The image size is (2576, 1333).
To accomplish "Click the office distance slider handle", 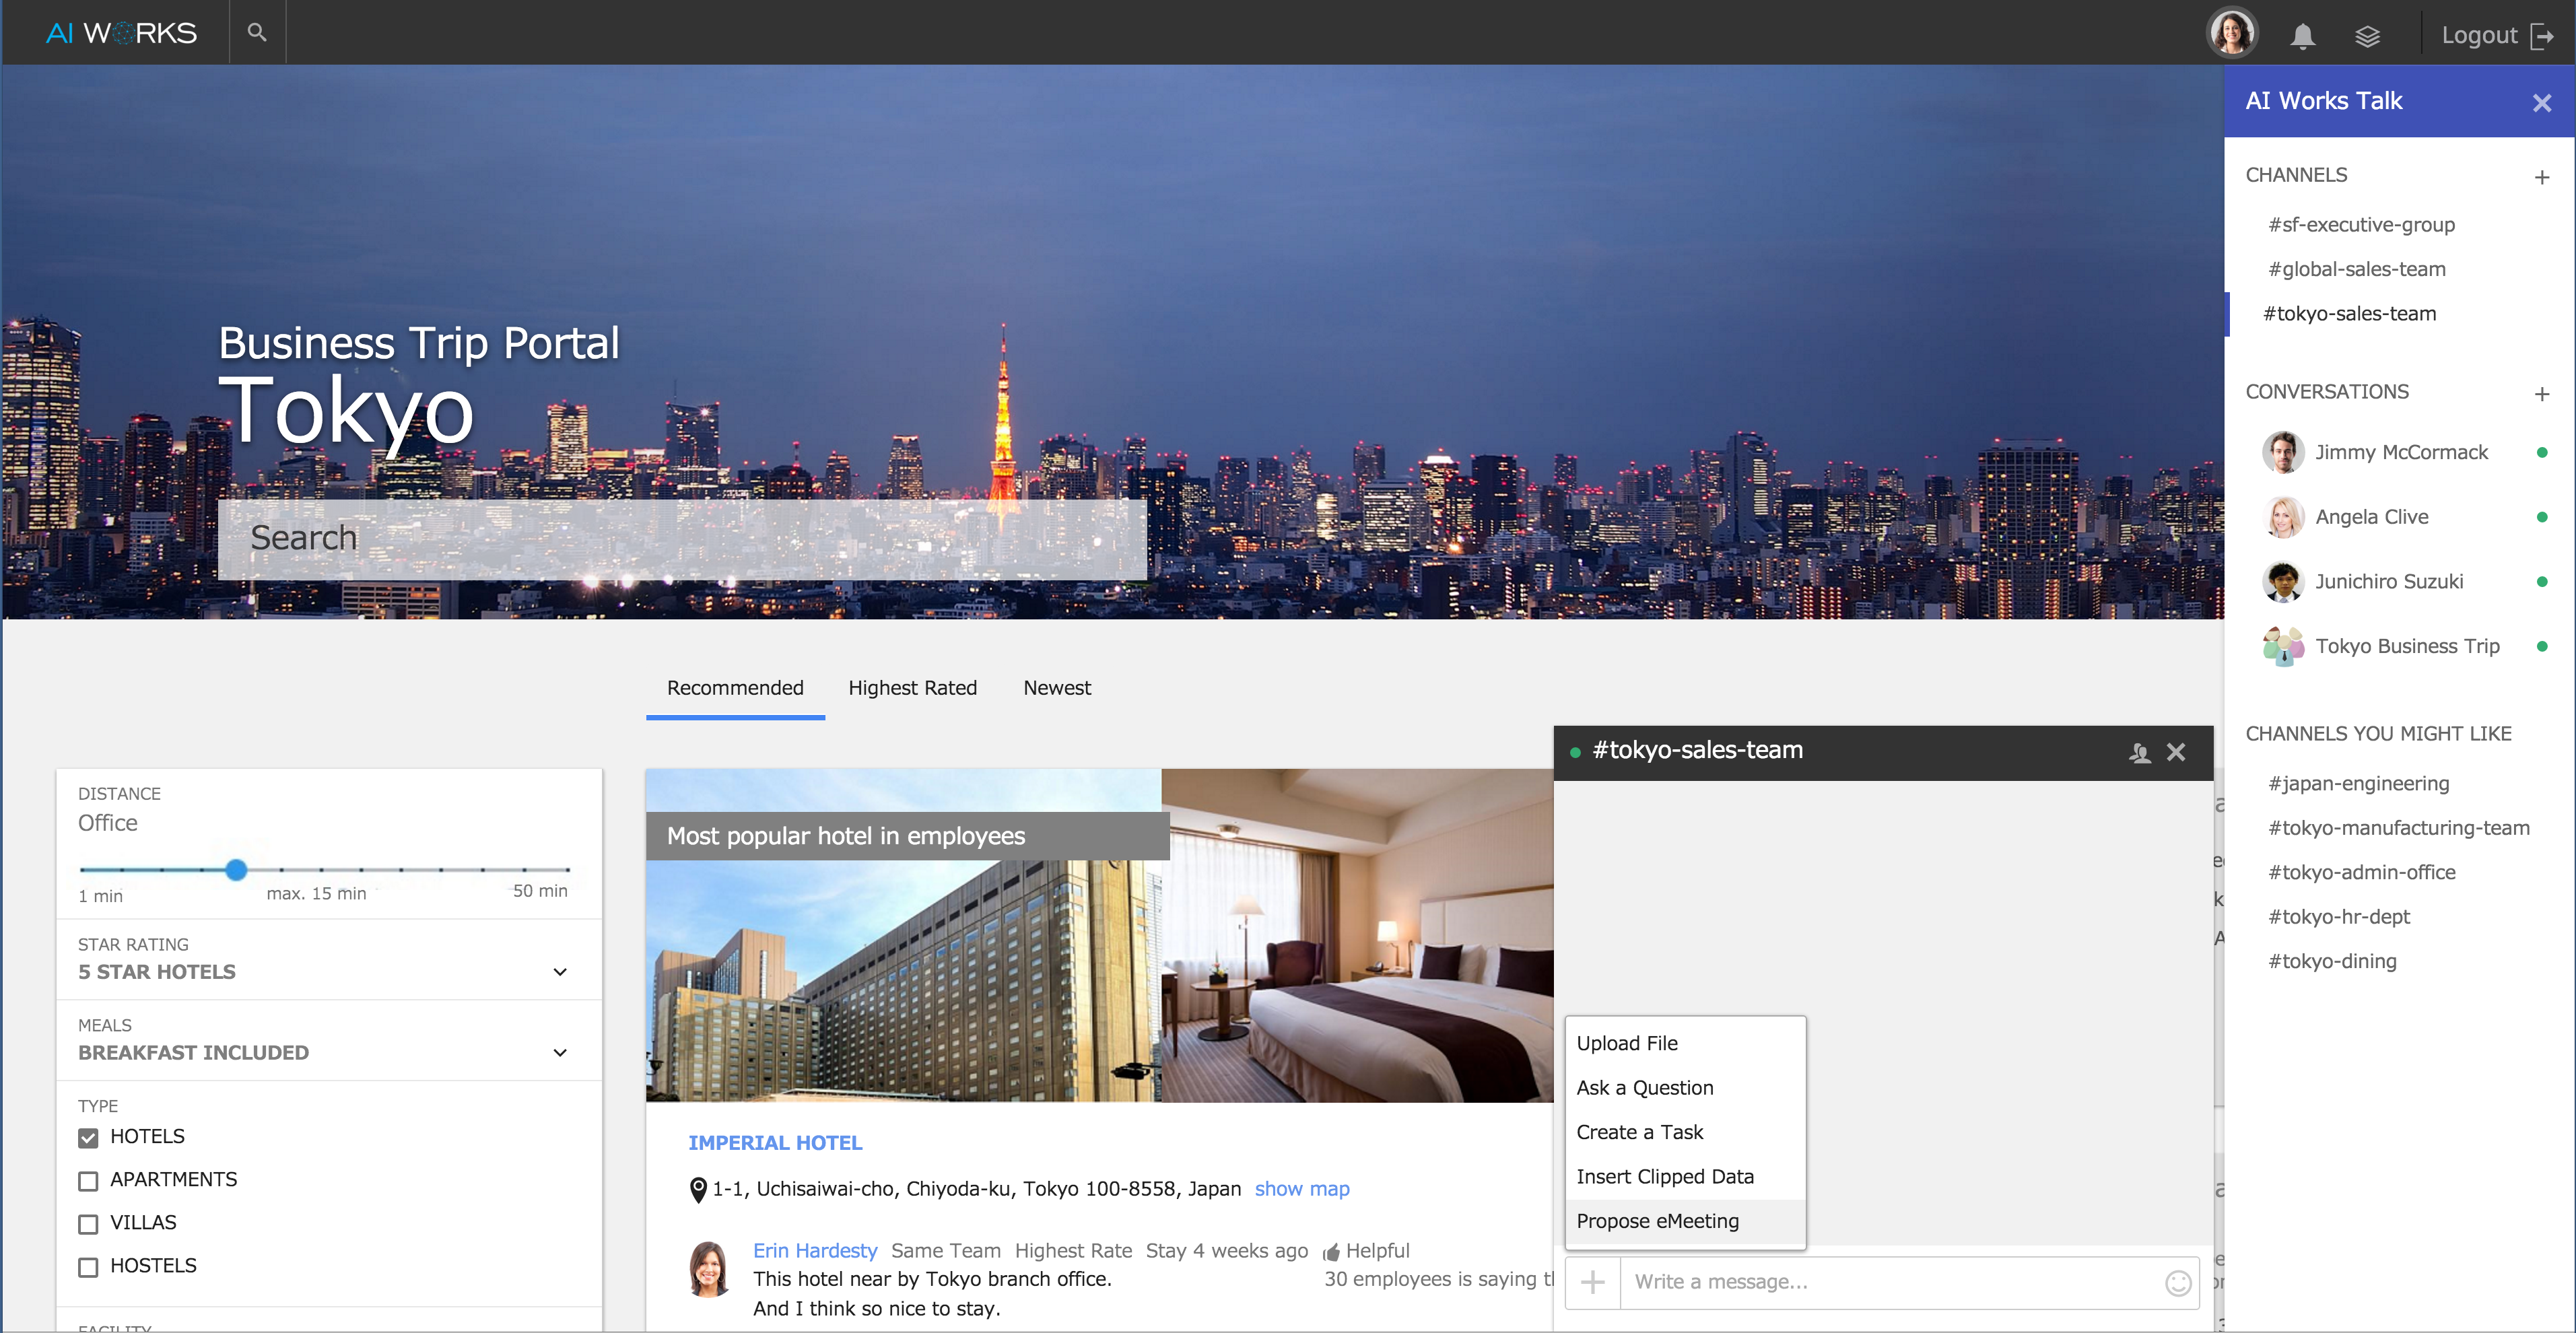I will tap(236, 870).
